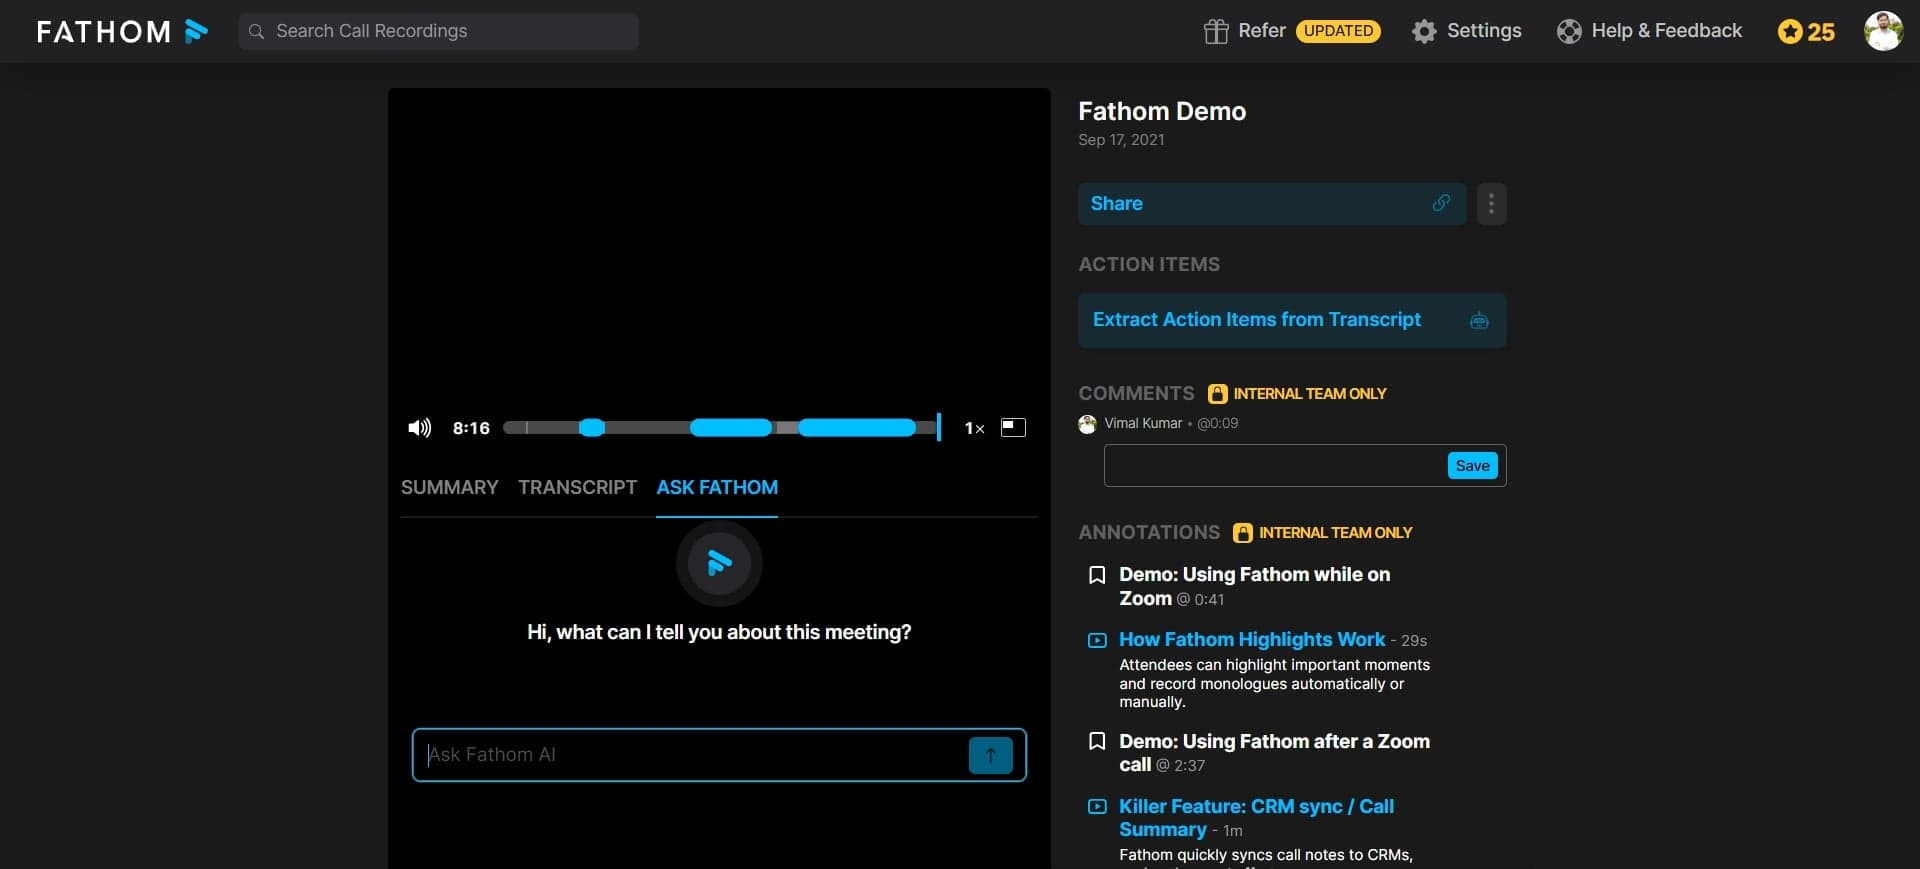Focus the Search Call Recordings field
This screenshot has height=869, width=1920.
coord(438,31)
